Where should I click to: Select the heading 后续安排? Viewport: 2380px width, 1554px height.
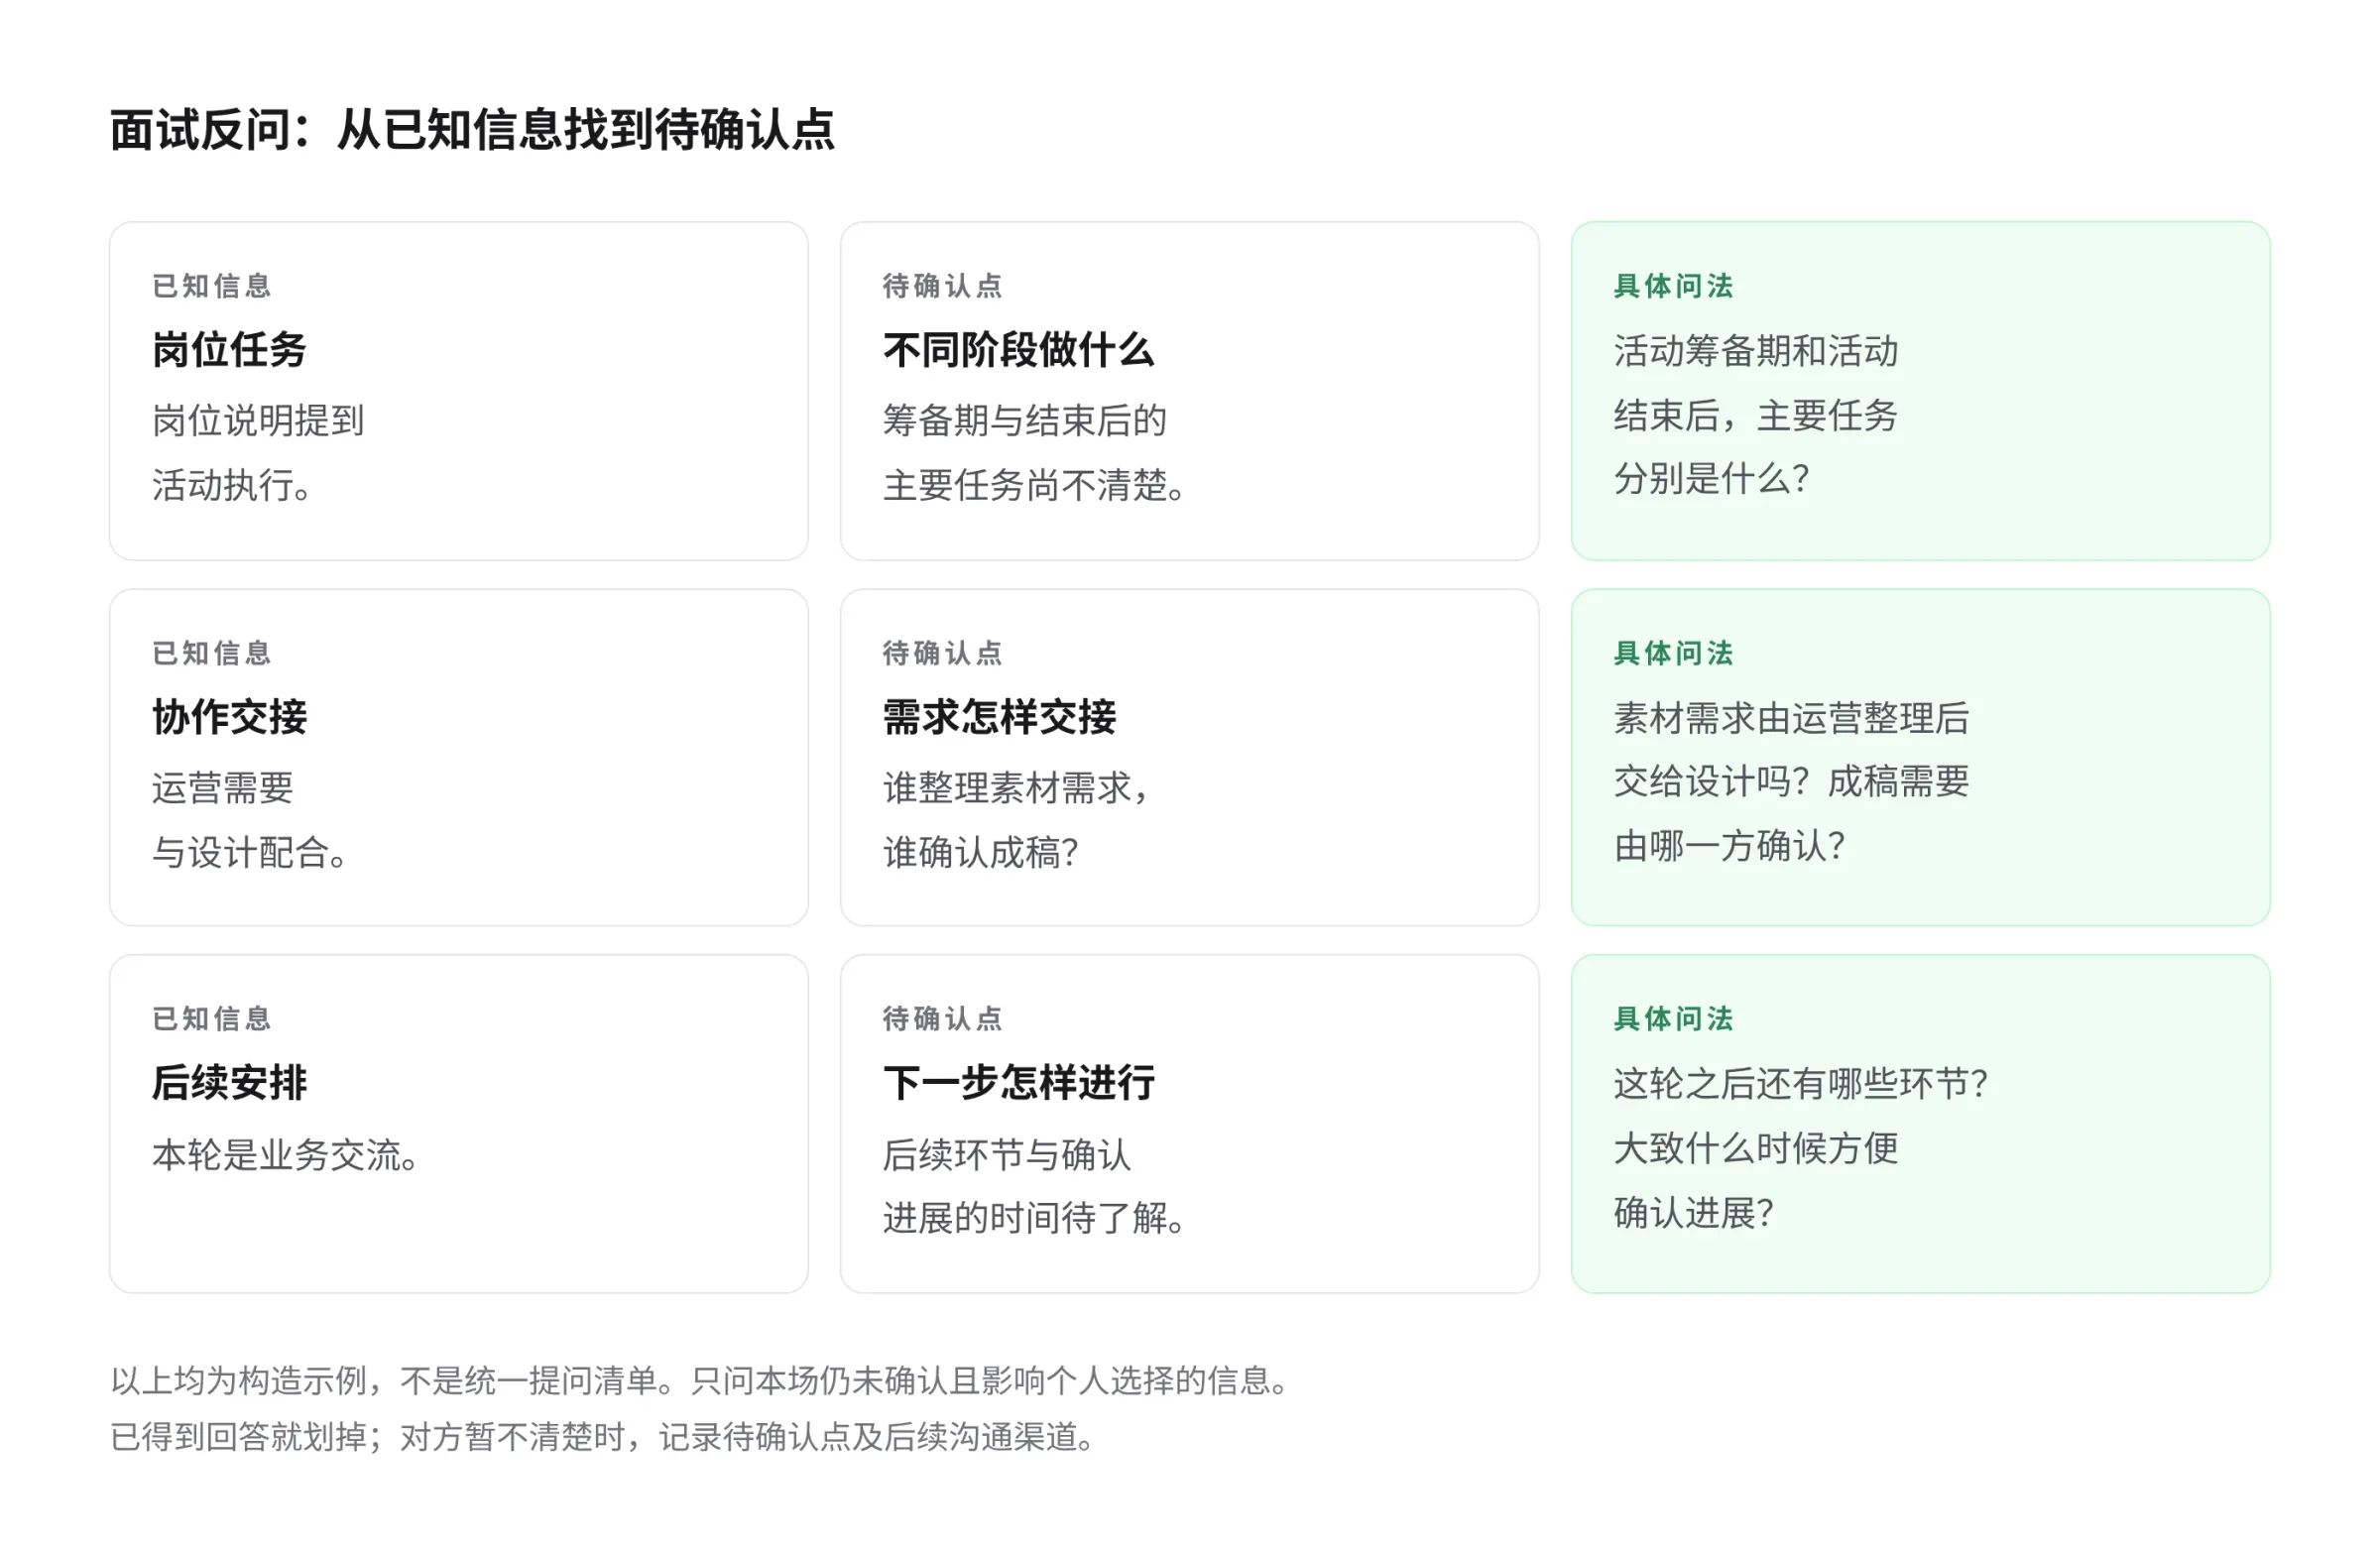click(x=229, y=1083)
